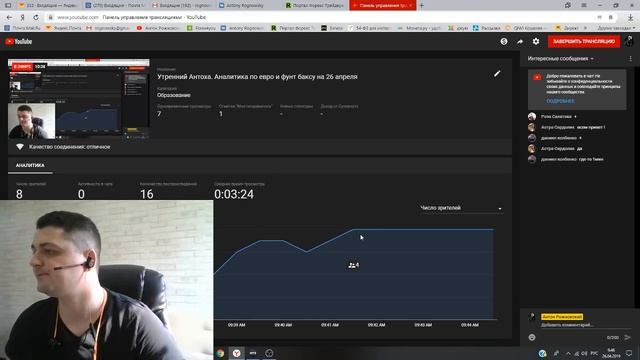Switch to the Портал Форекс Трейдера tab
640x360 pixels.
click(x=315, y=5)
